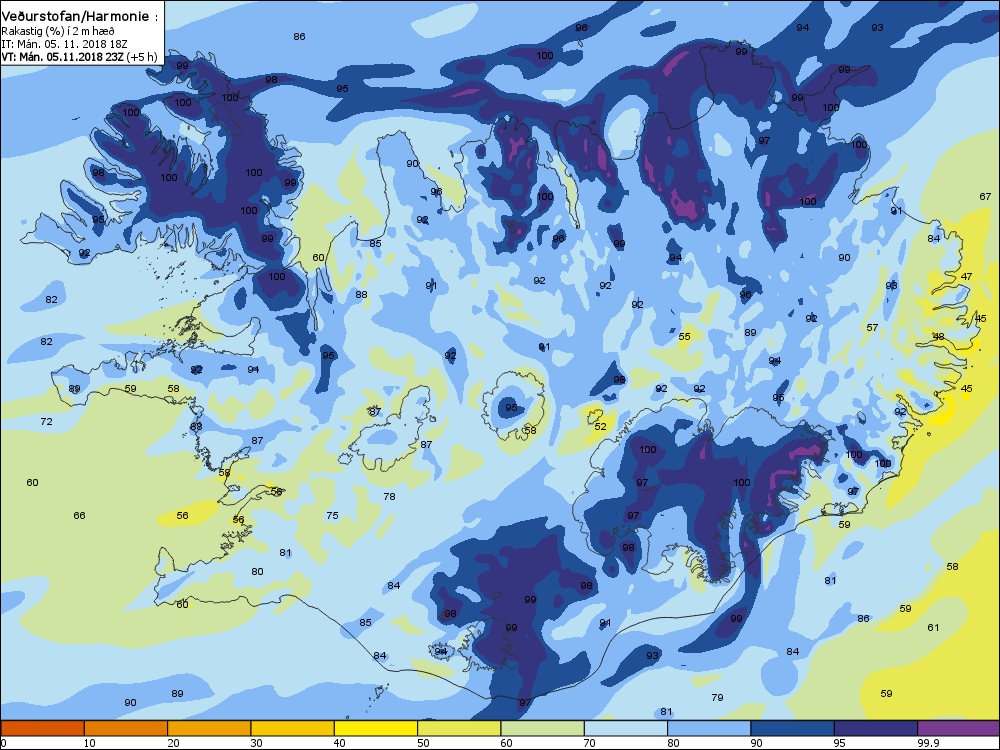Click the humidity value 48 near the east coast
The height and width of the screenshot is (750, 1000).
pos(938,337)
